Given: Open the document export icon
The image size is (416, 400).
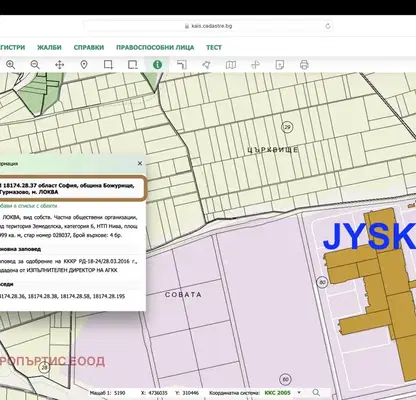Looking at the screenshot, I should point(280,65).
